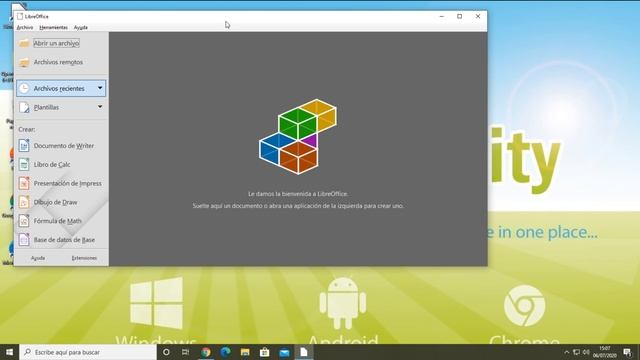
Task: Open Microsoft Store from taskbar
Action: pyautogui.click(x=264, y=352)
